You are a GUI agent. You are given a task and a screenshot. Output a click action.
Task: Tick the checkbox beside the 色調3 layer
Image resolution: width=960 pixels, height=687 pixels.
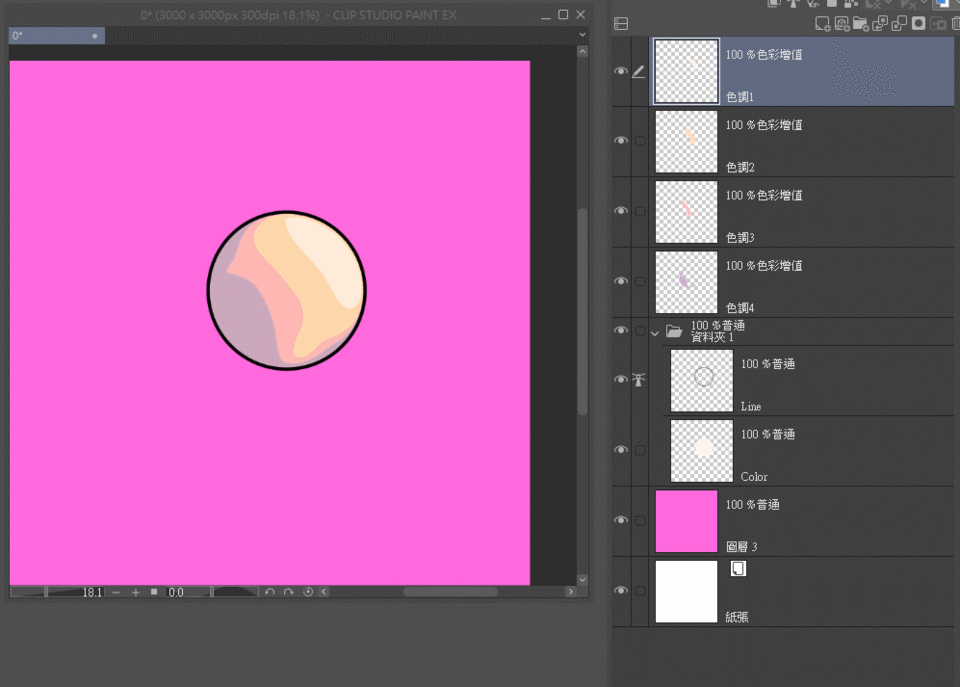tap(640, 211)
